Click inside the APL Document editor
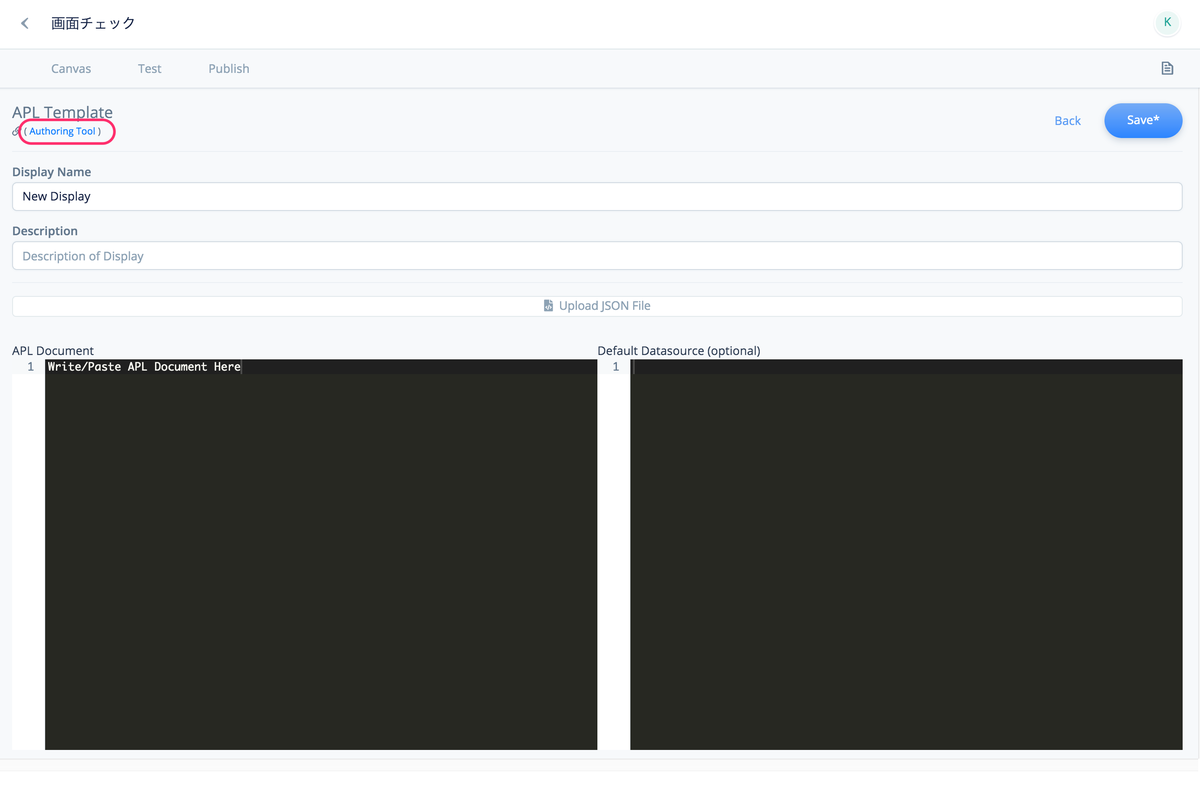Viewport: 1200px width, 789px height. click(320, 555)
